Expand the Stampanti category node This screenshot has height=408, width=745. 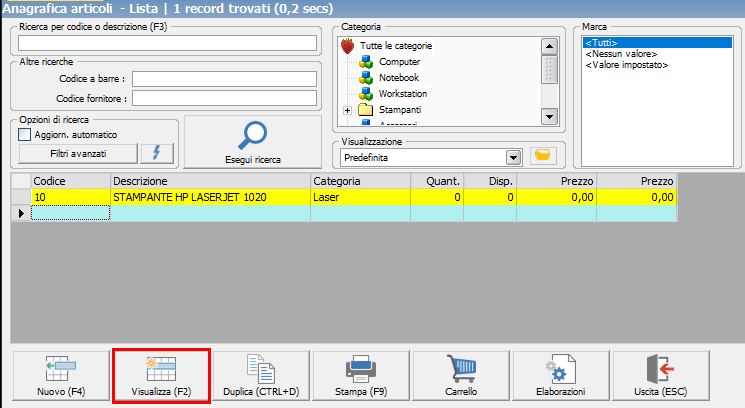[x=347, y=110]
